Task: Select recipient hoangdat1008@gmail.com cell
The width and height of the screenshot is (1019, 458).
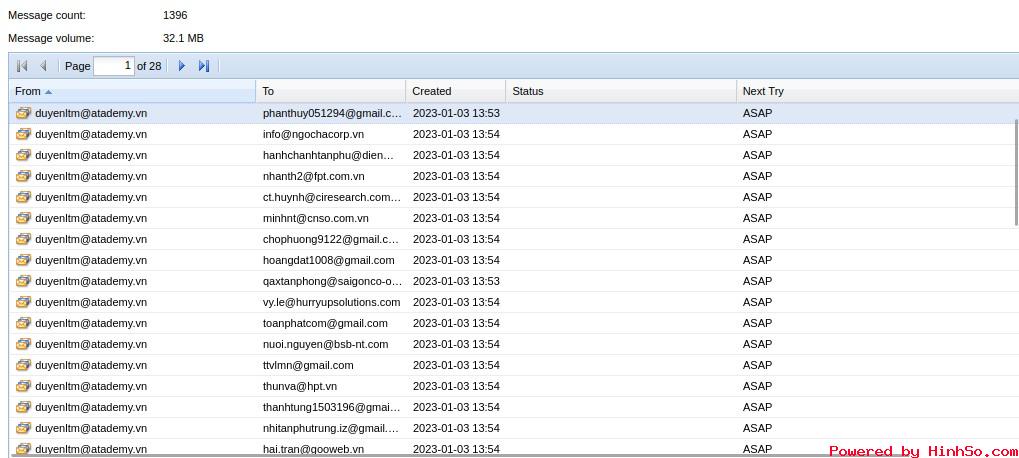Action: point(331,260)
